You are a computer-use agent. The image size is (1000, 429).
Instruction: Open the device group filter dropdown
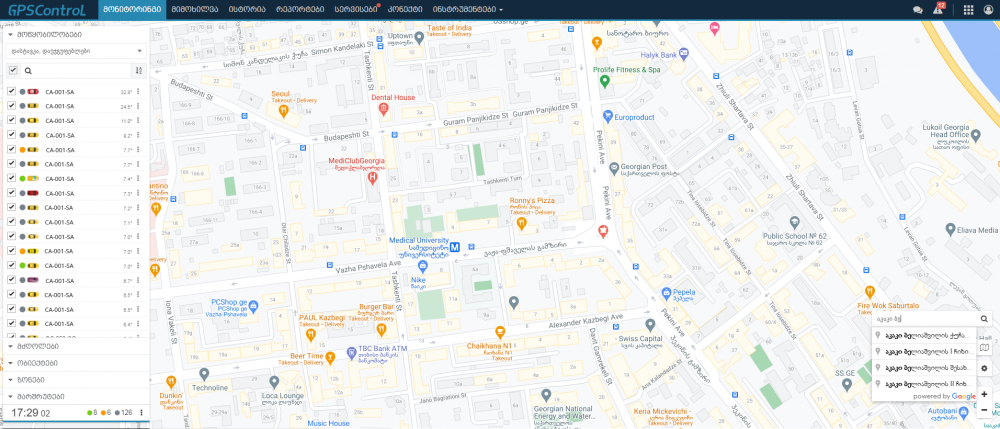point(75,51)
